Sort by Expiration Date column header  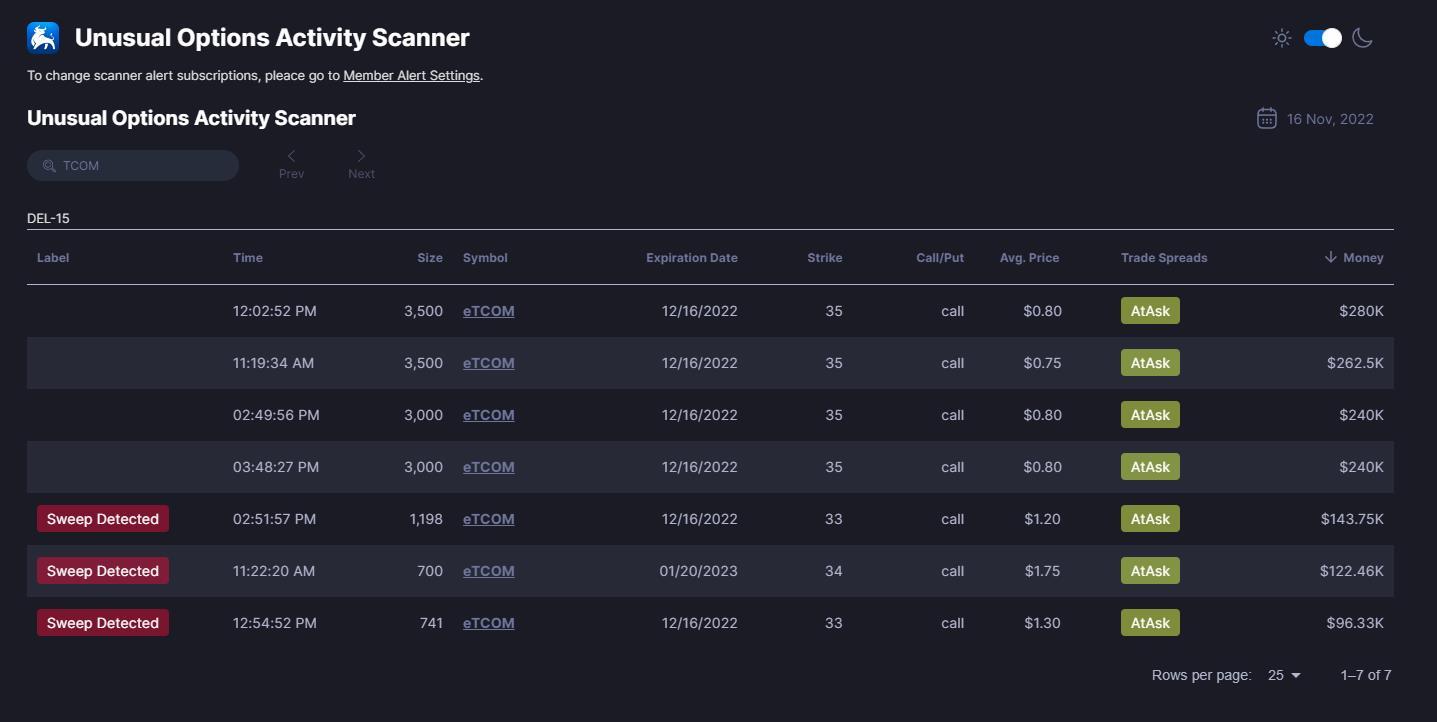(692, 258)
